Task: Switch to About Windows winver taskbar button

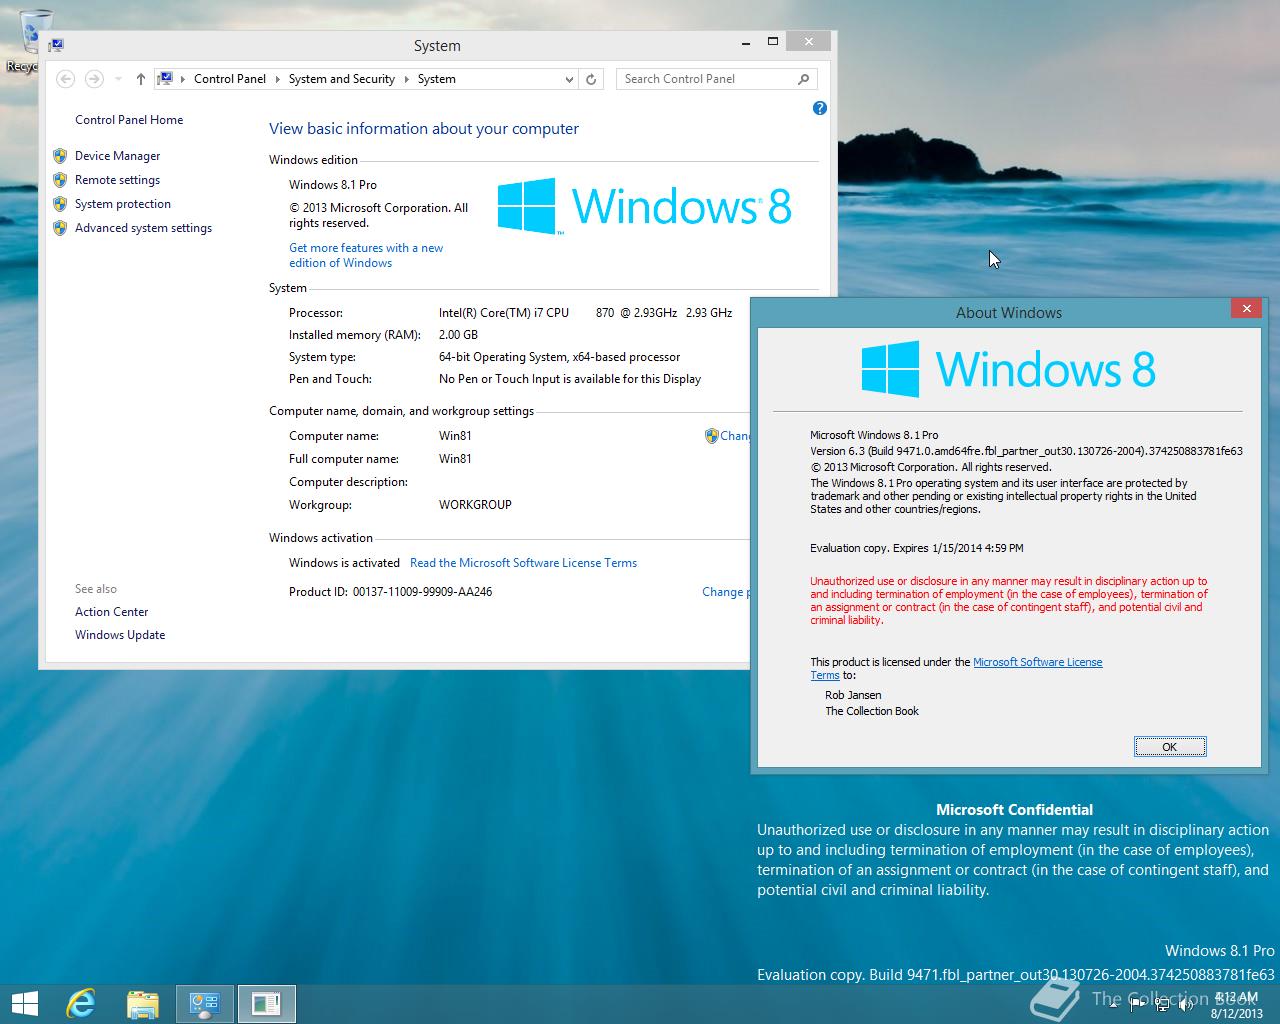Action: coord(267,1004)
